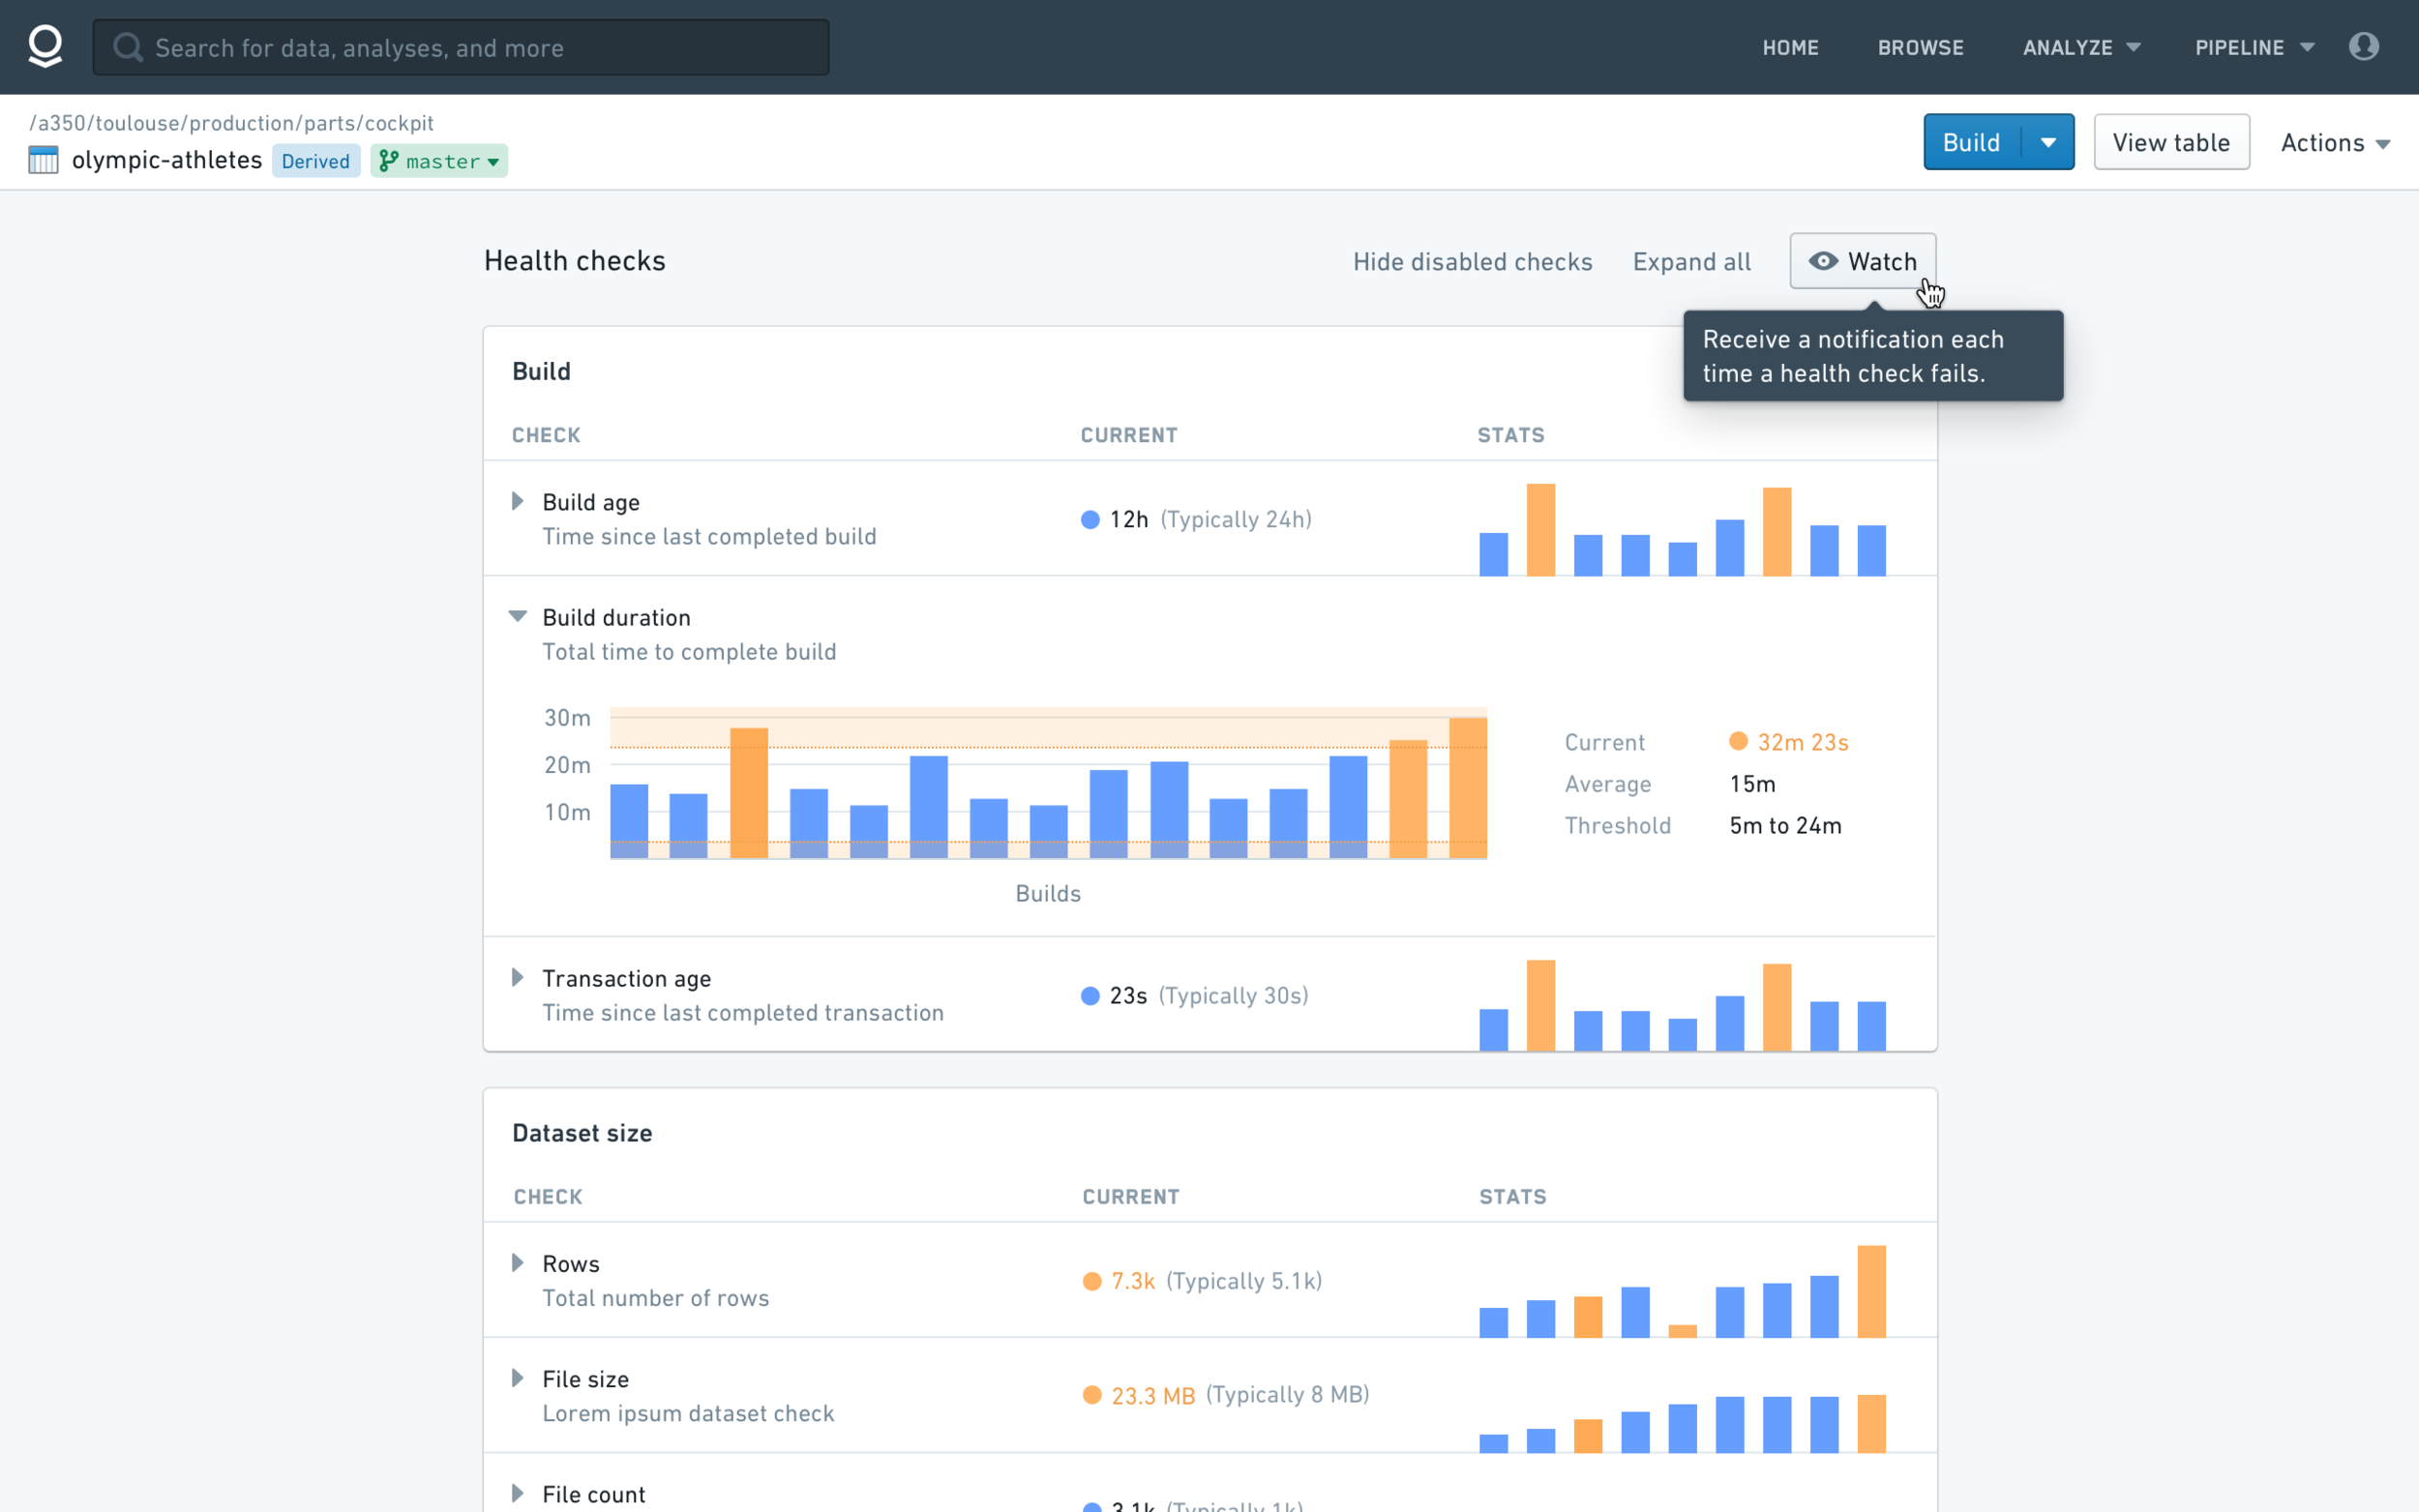The height and width of the screenshot is (1512, 2419).
Task: Click the '23.3 MB' File size value
Action: coord(1153,1396)
